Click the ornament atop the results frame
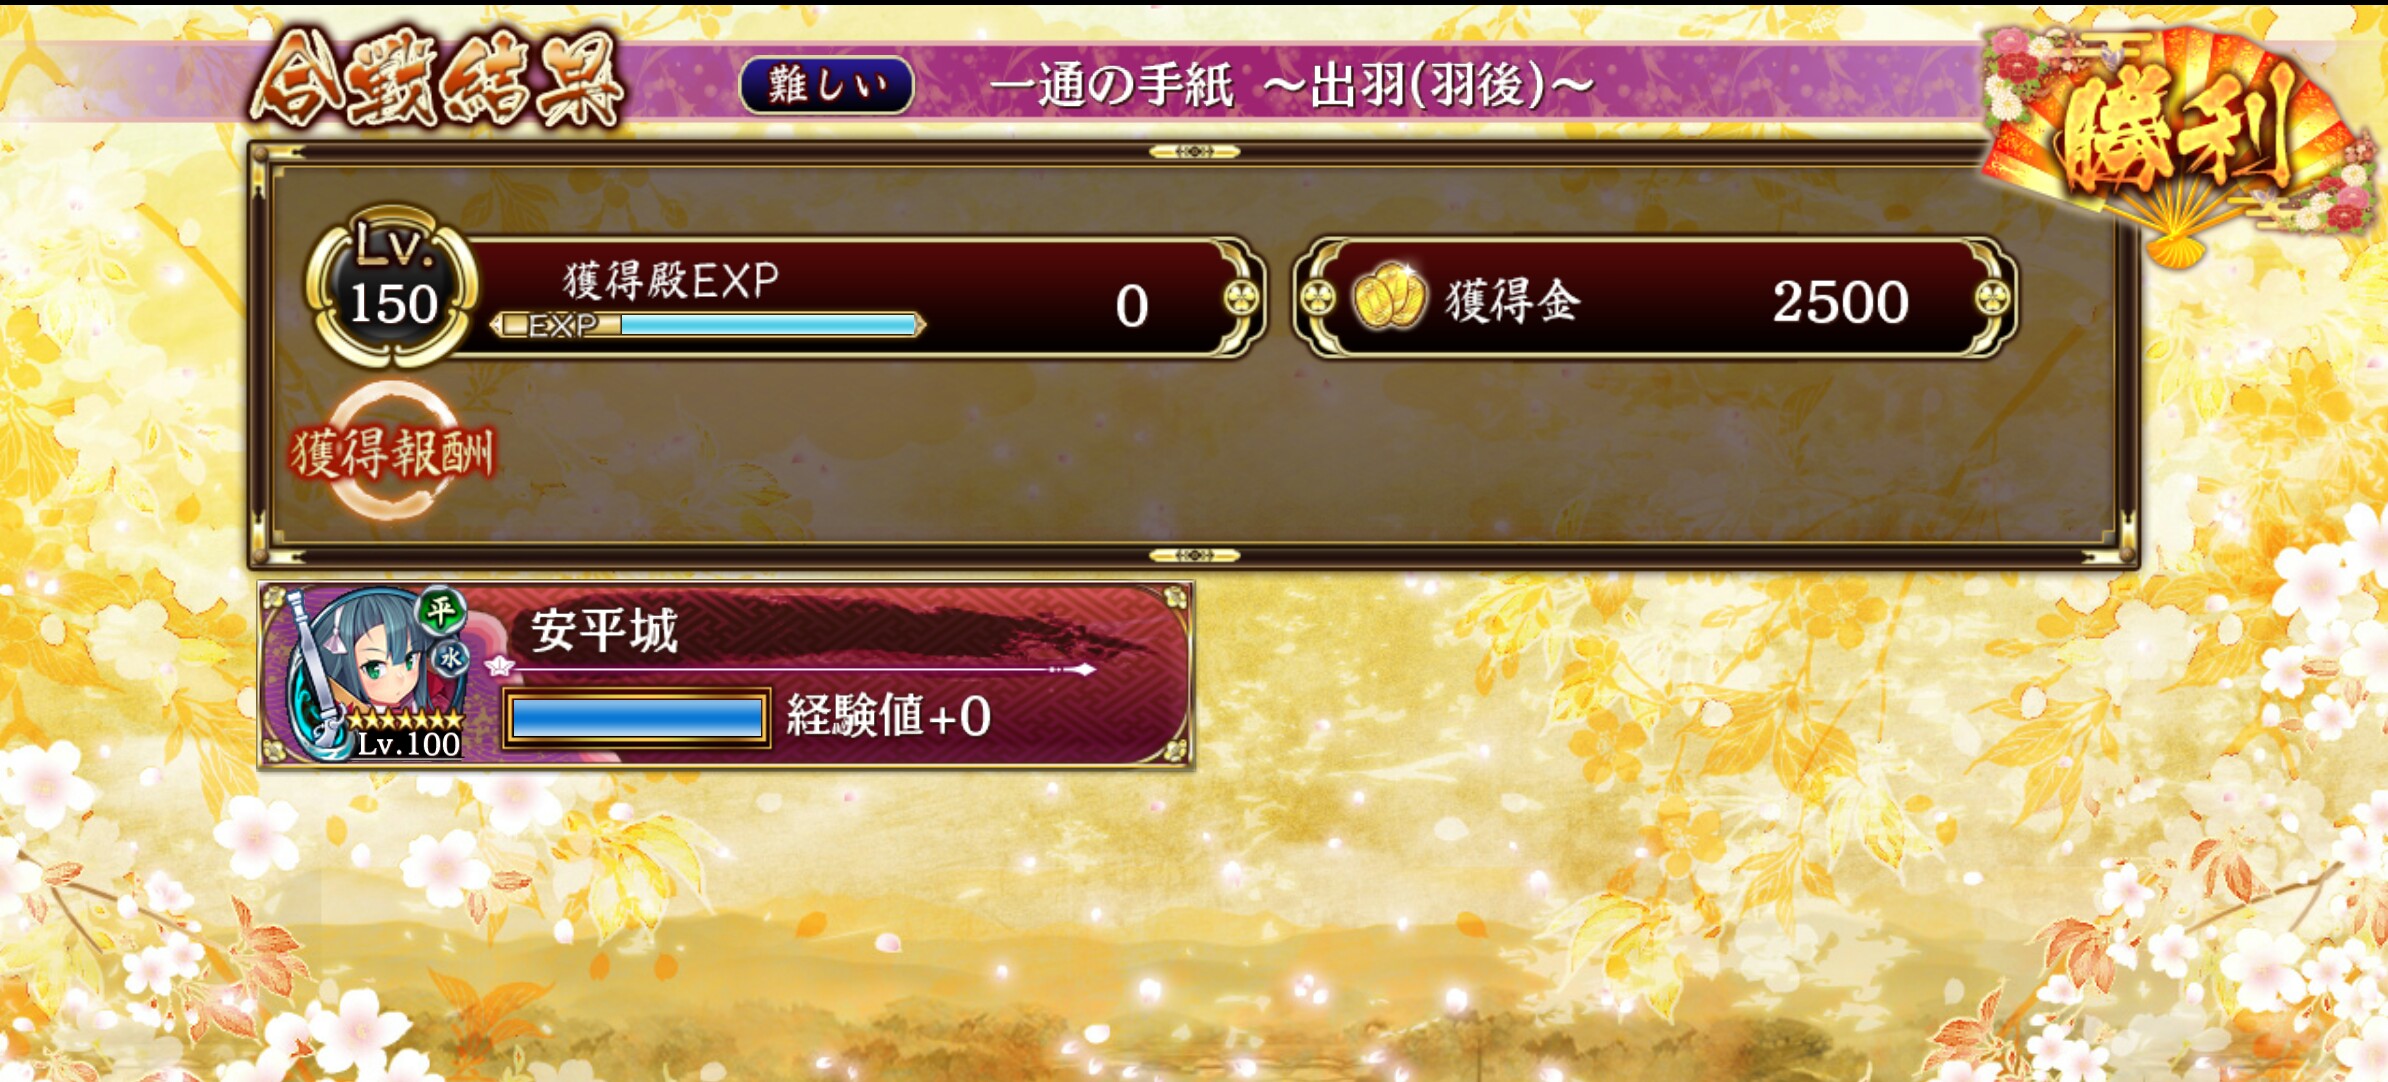The width and height of the screenshot is (2388, 1082). pyautogui.click(x=1194, y=152)
